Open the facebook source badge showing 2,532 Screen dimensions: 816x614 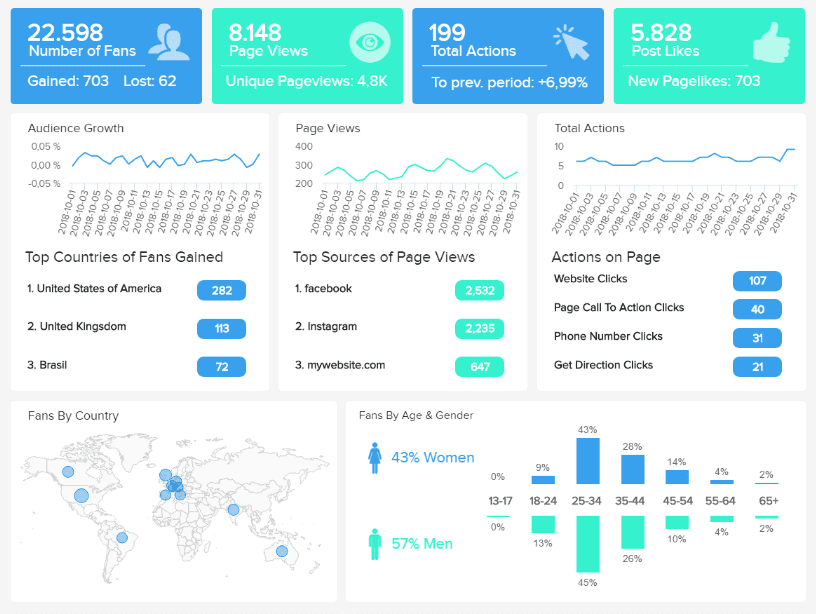tap(478, 290)
